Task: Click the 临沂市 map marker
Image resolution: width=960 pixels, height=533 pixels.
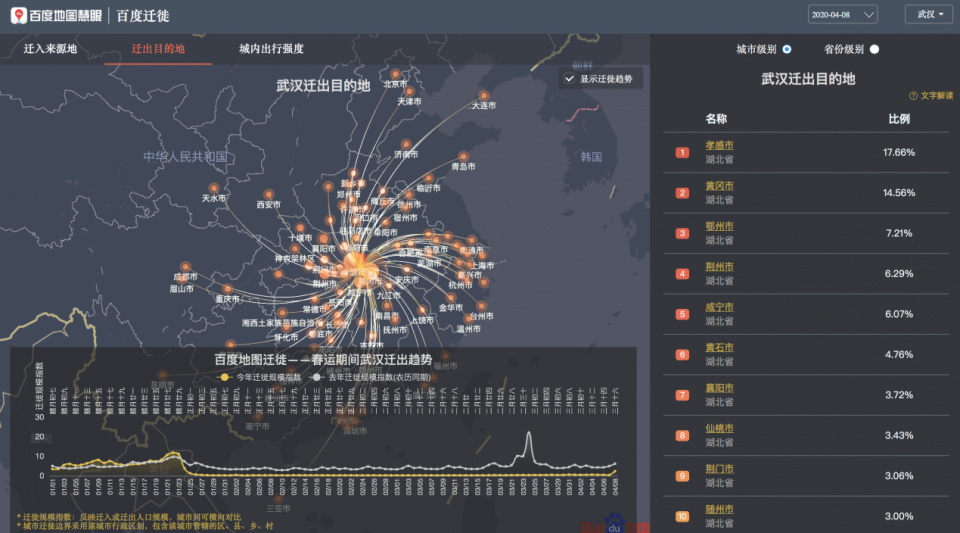Action: (429, 179)
